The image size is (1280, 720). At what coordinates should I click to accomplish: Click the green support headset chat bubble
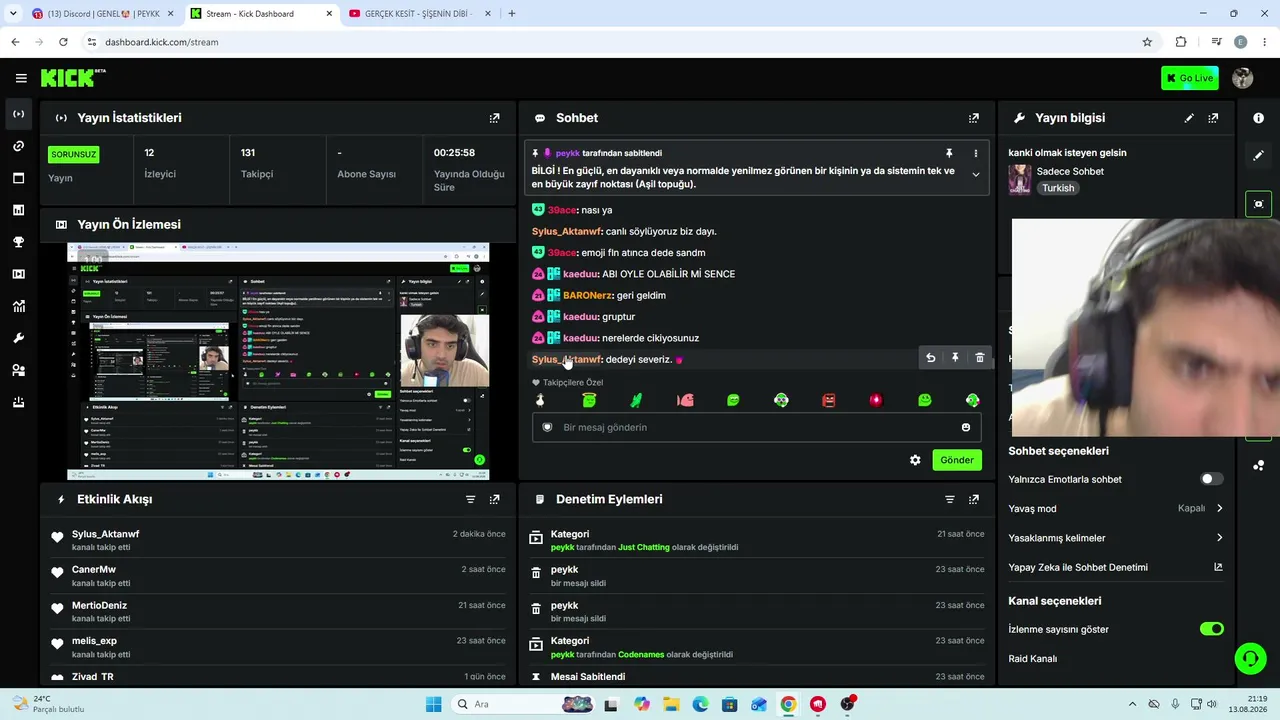coord(1250,658)
